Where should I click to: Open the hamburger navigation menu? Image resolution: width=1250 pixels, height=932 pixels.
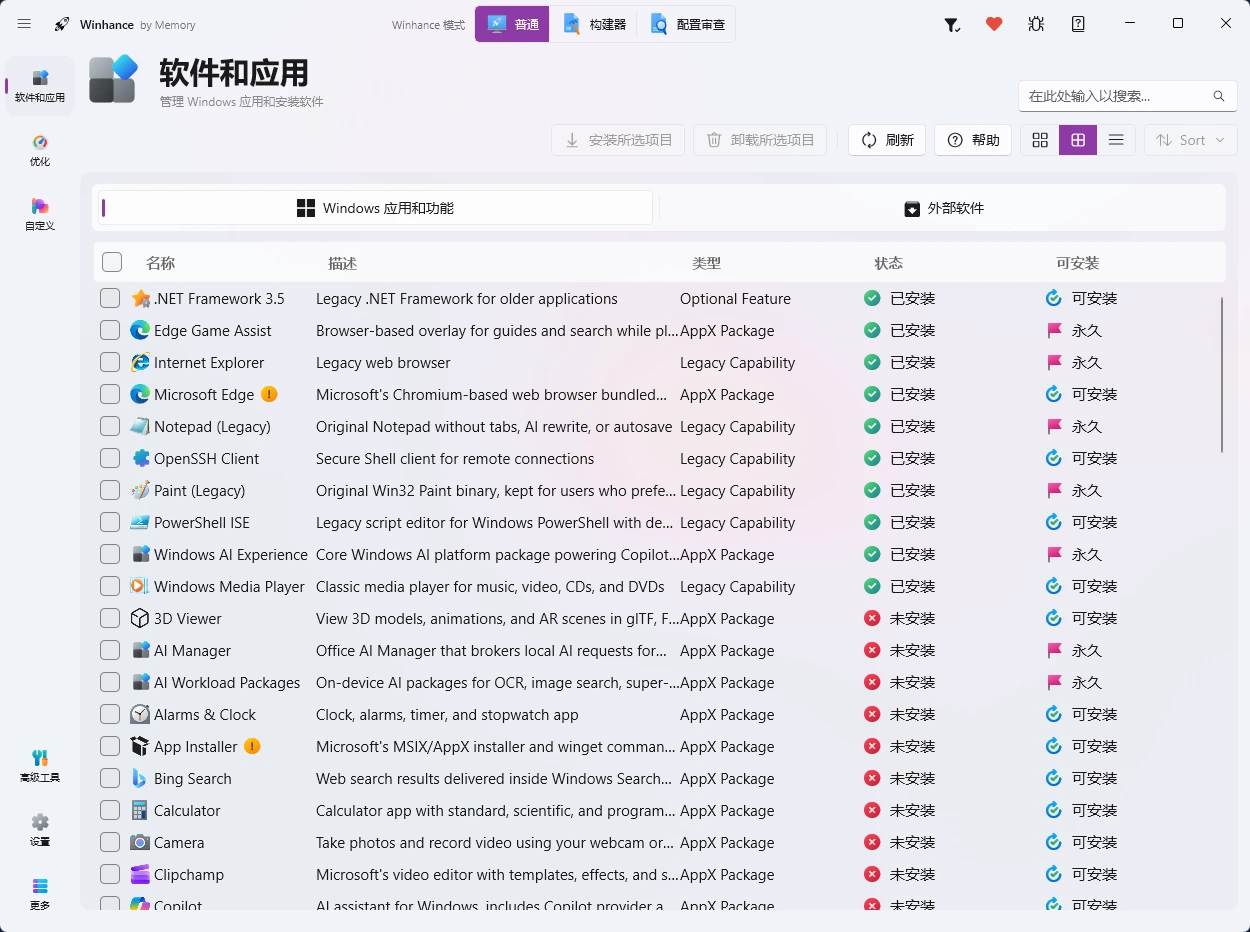point(24,24)
